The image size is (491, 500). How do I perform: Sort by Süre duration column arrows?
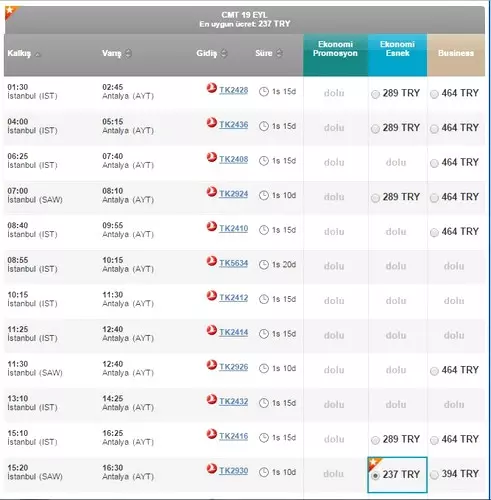pos(280,53)
